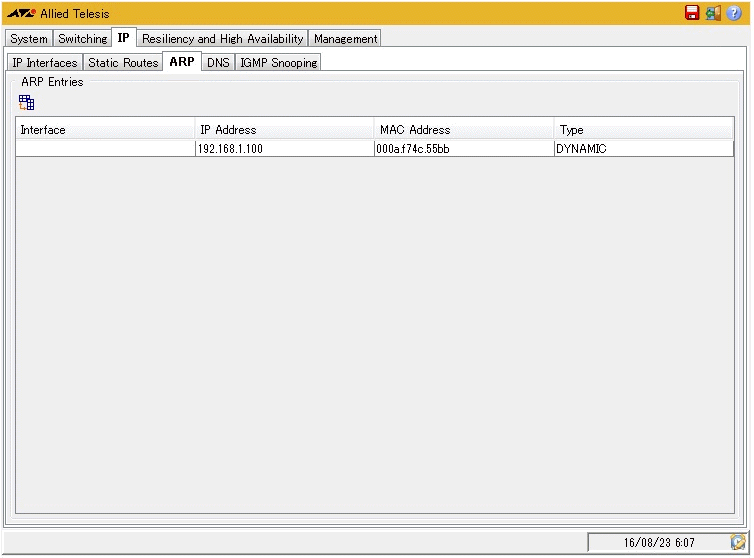Click the red save configuration icon
Image resolution: width=754 pixels, height=558 pixels.
point(692,13)
